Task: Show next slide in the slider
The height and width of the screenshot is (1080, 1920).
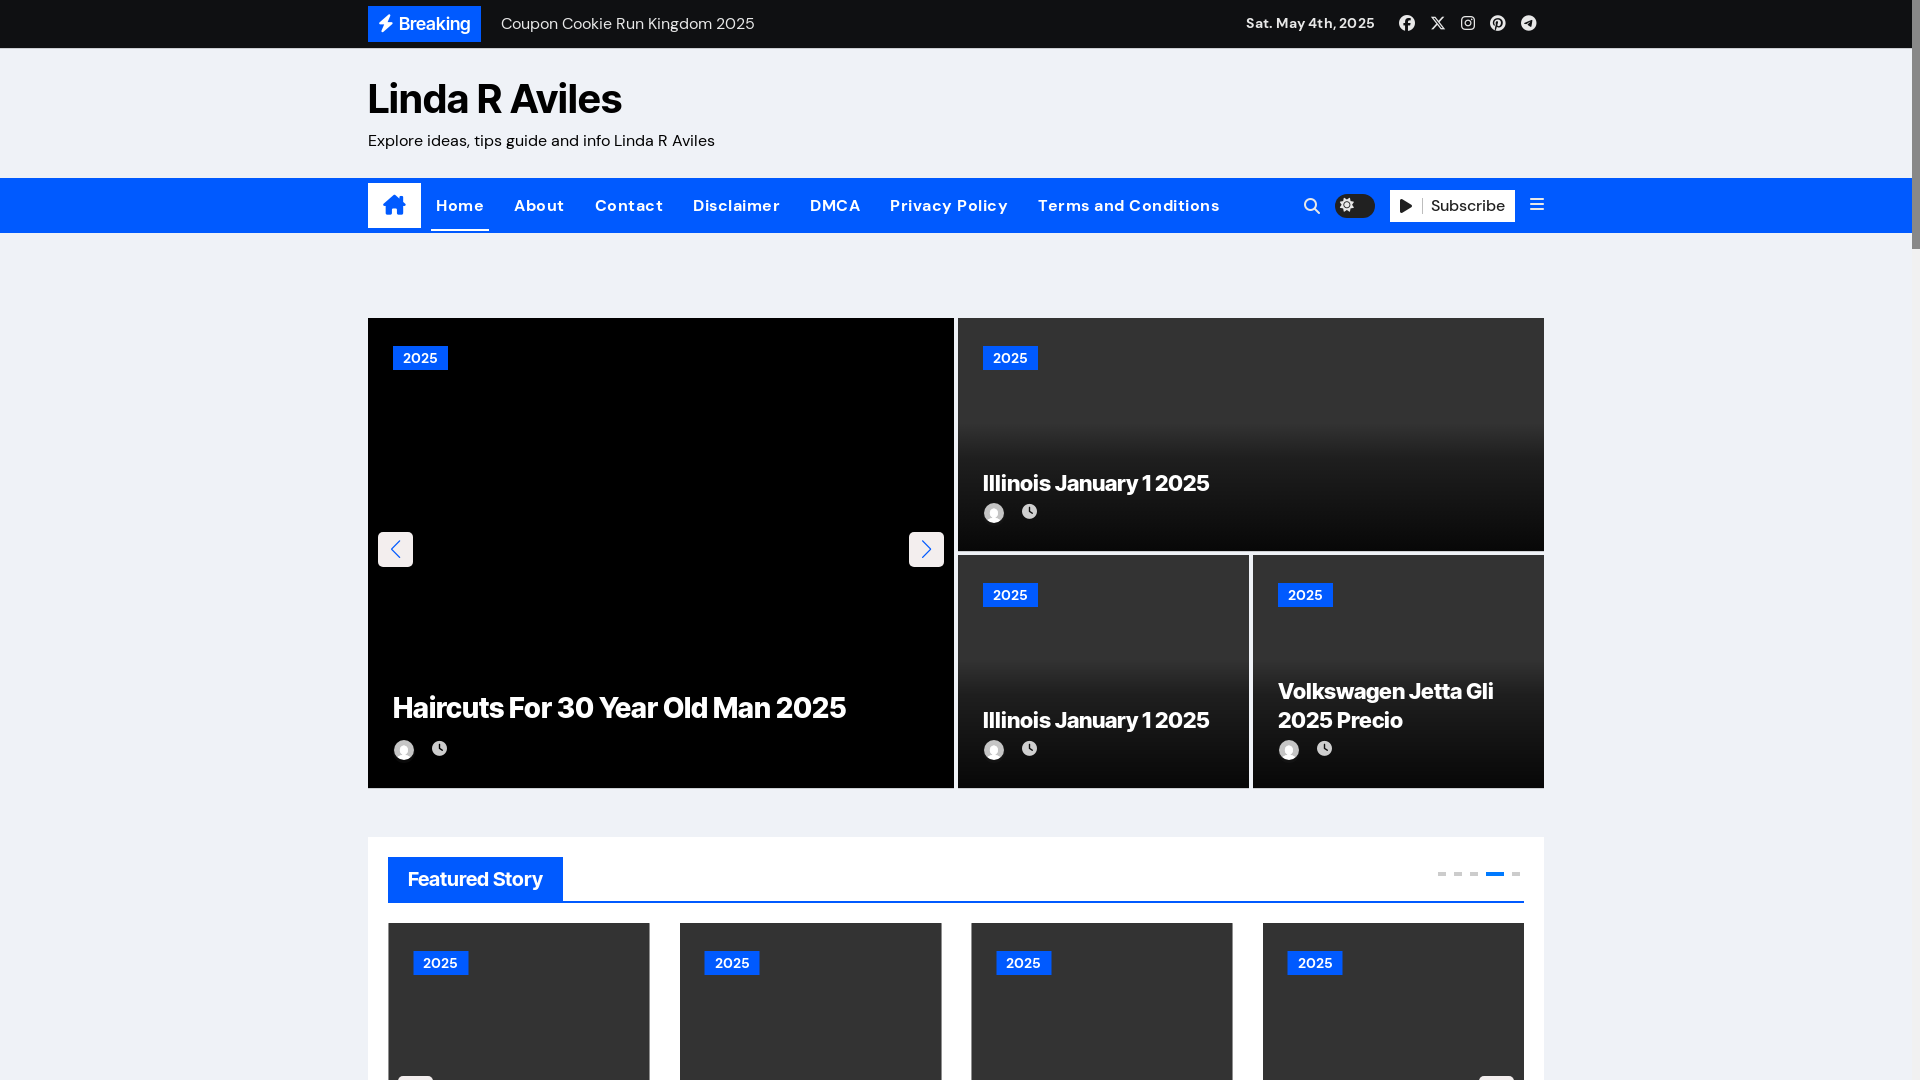Action: [926, 549]
